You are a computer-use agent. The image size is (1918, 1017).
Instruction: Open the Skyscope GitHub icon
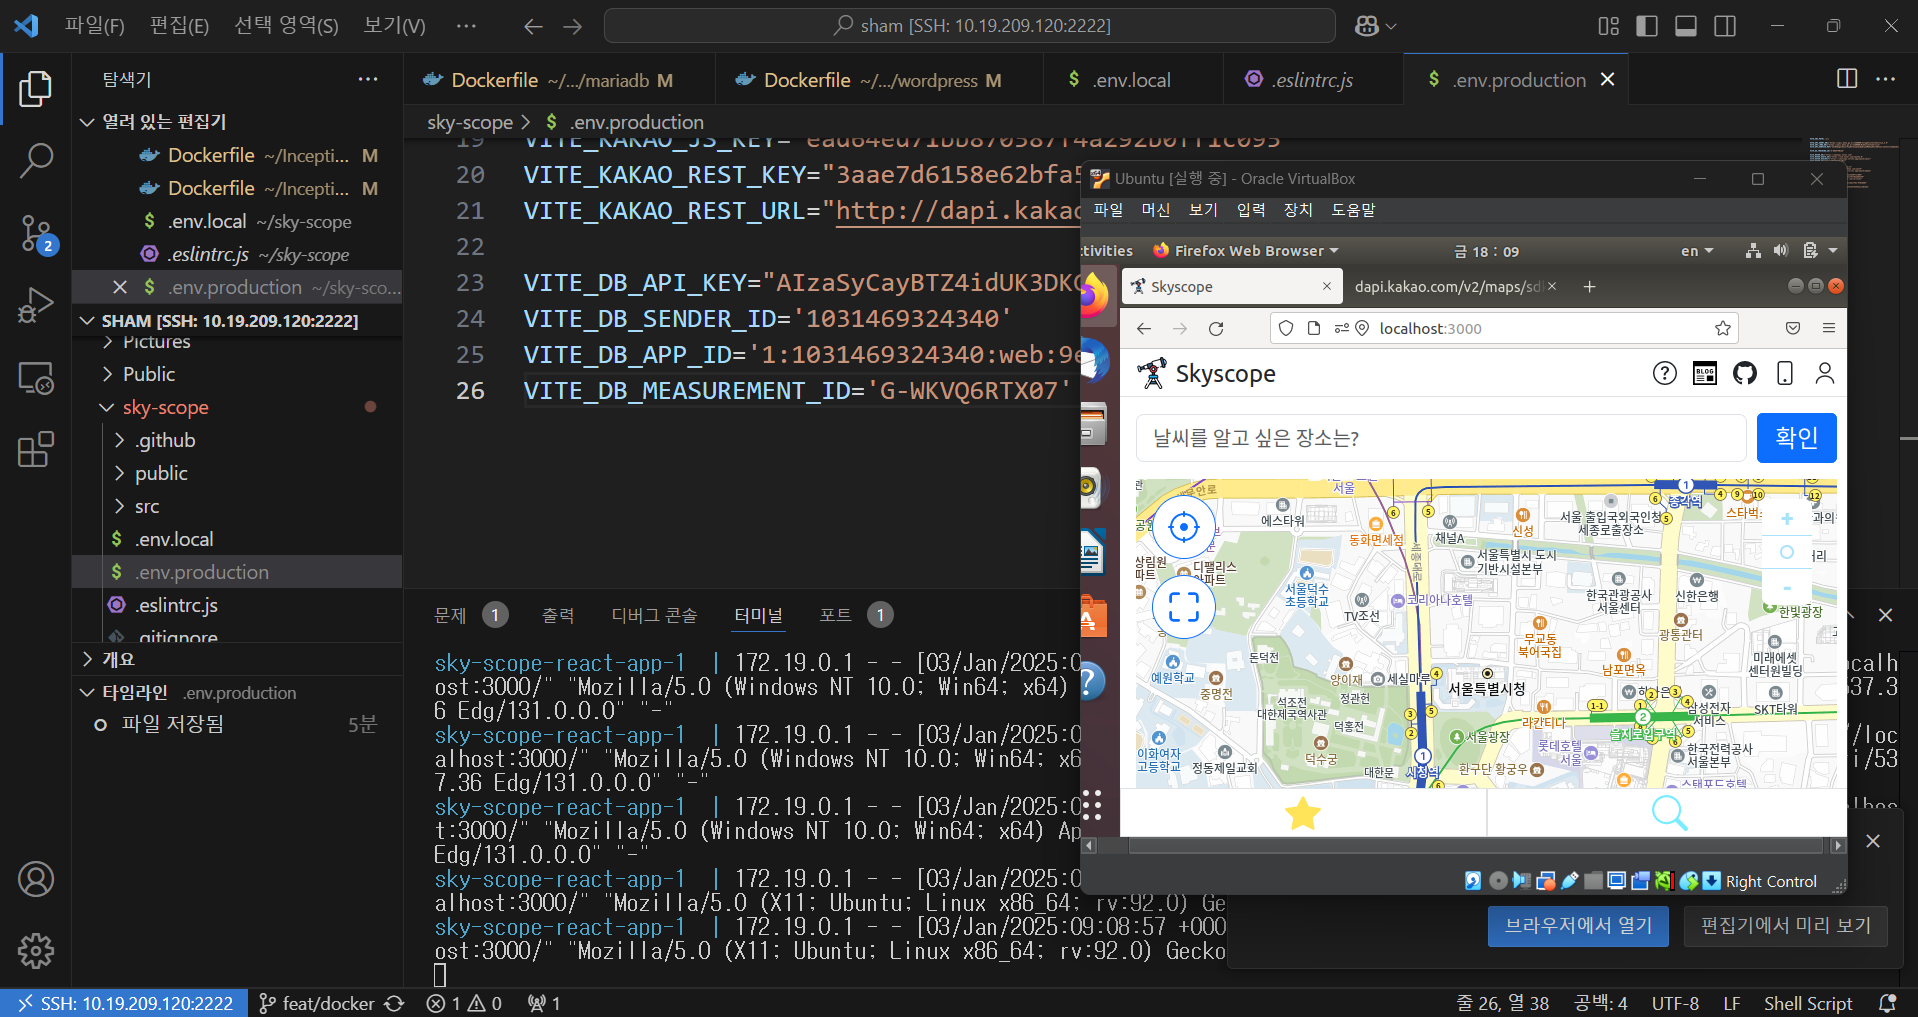click(x=1745, y=373)
